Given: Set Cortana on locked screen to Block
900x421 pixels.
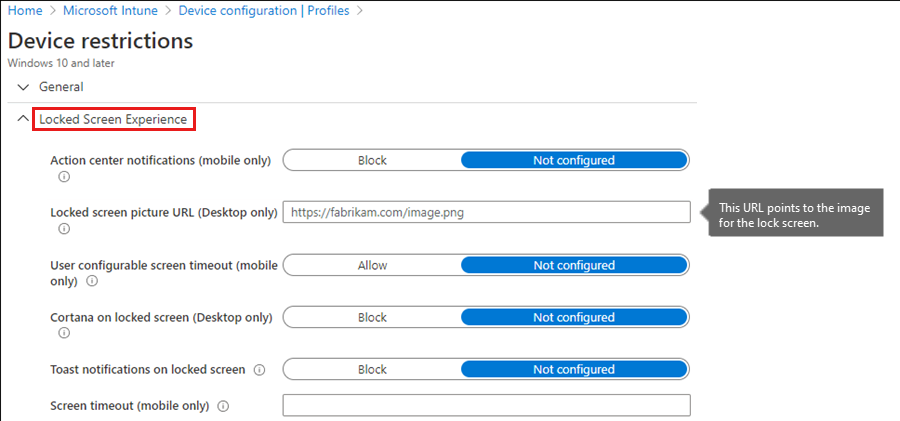Looking at the screenshot, I should 372,318.
